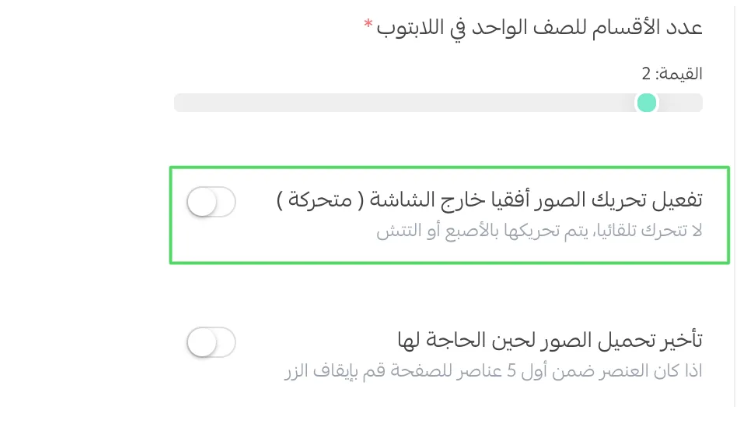Image resolution: width=747 pixels, height=421 pixels.
Task: Click the heading "تأخير تحميل الصور لحين الحاجة لها"
Action: [543, 339]
